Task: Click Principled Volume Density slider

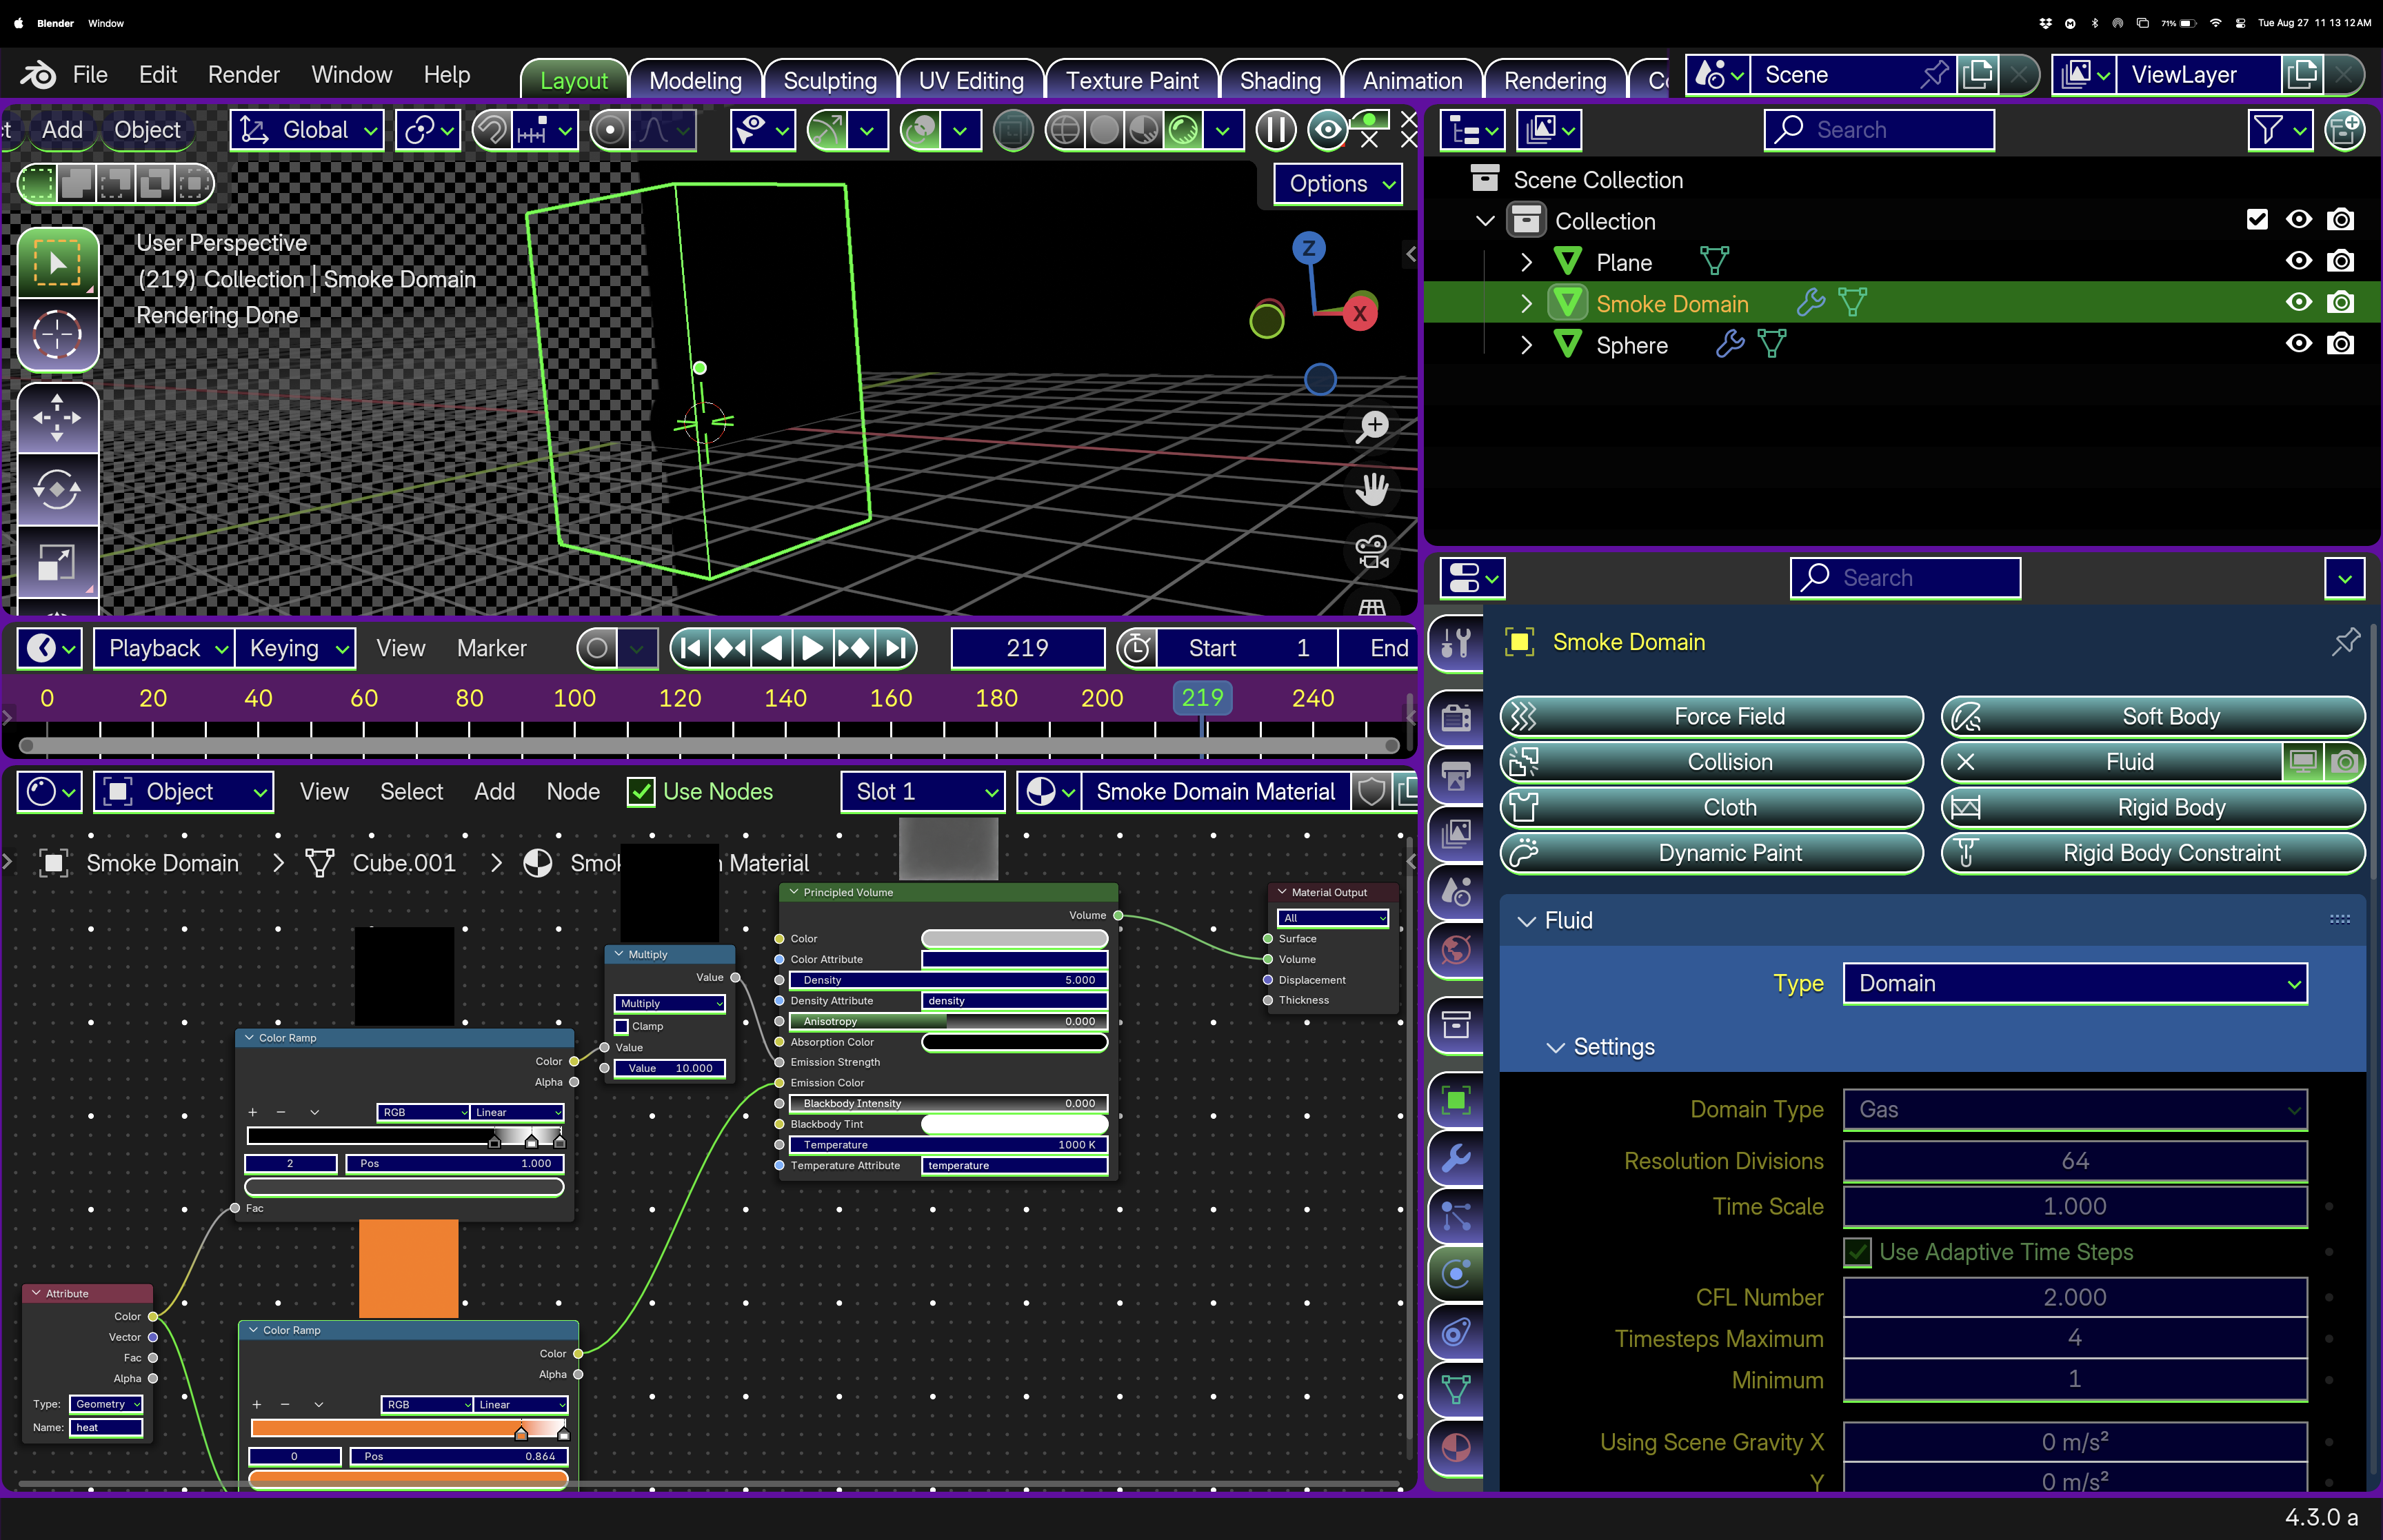Action: (x=949, y=980)
